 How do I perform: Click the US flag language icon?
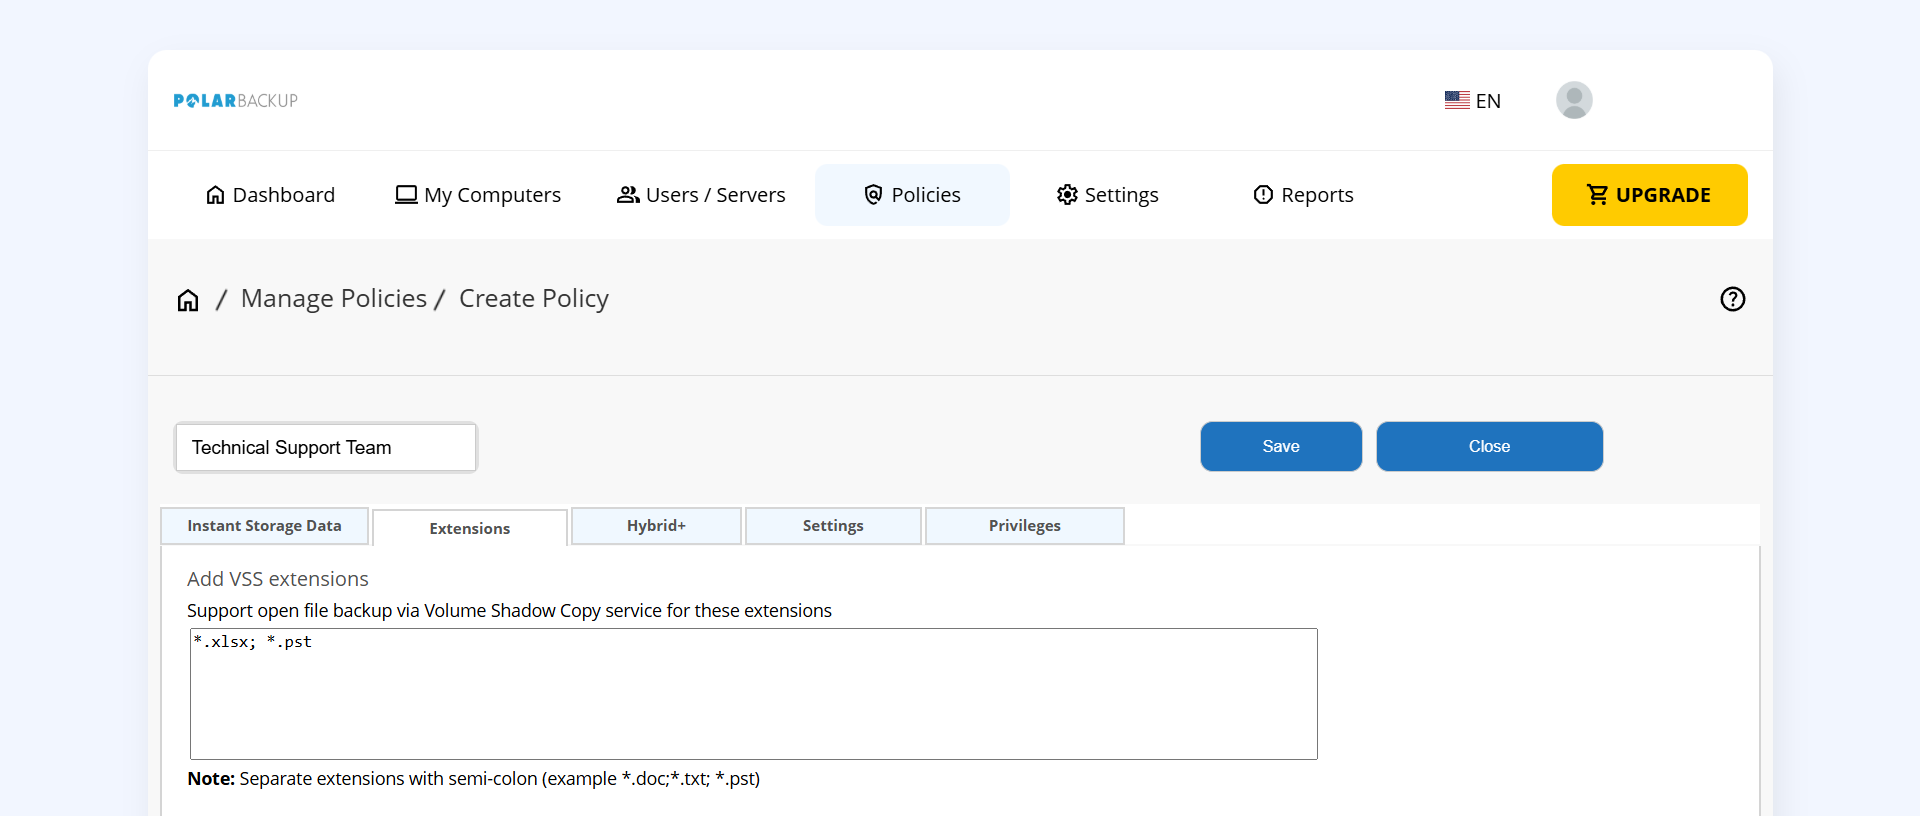(x=1457, y=100)
